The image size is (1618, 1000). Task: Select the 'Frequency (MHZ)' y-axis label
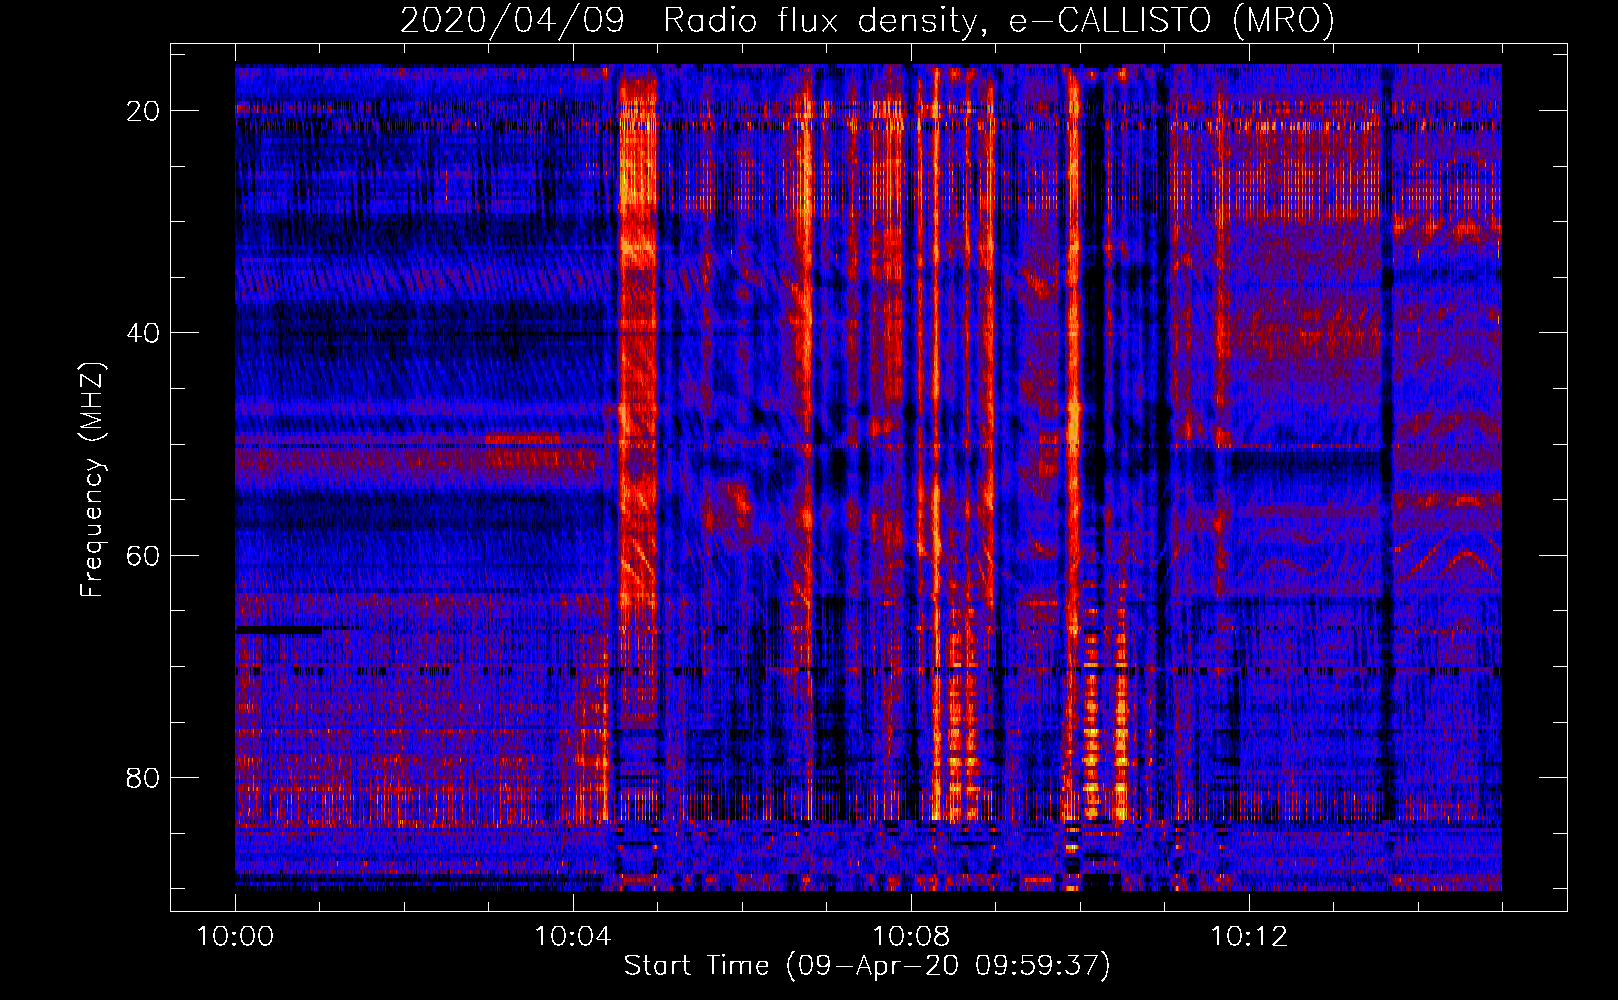pos(92,480)
